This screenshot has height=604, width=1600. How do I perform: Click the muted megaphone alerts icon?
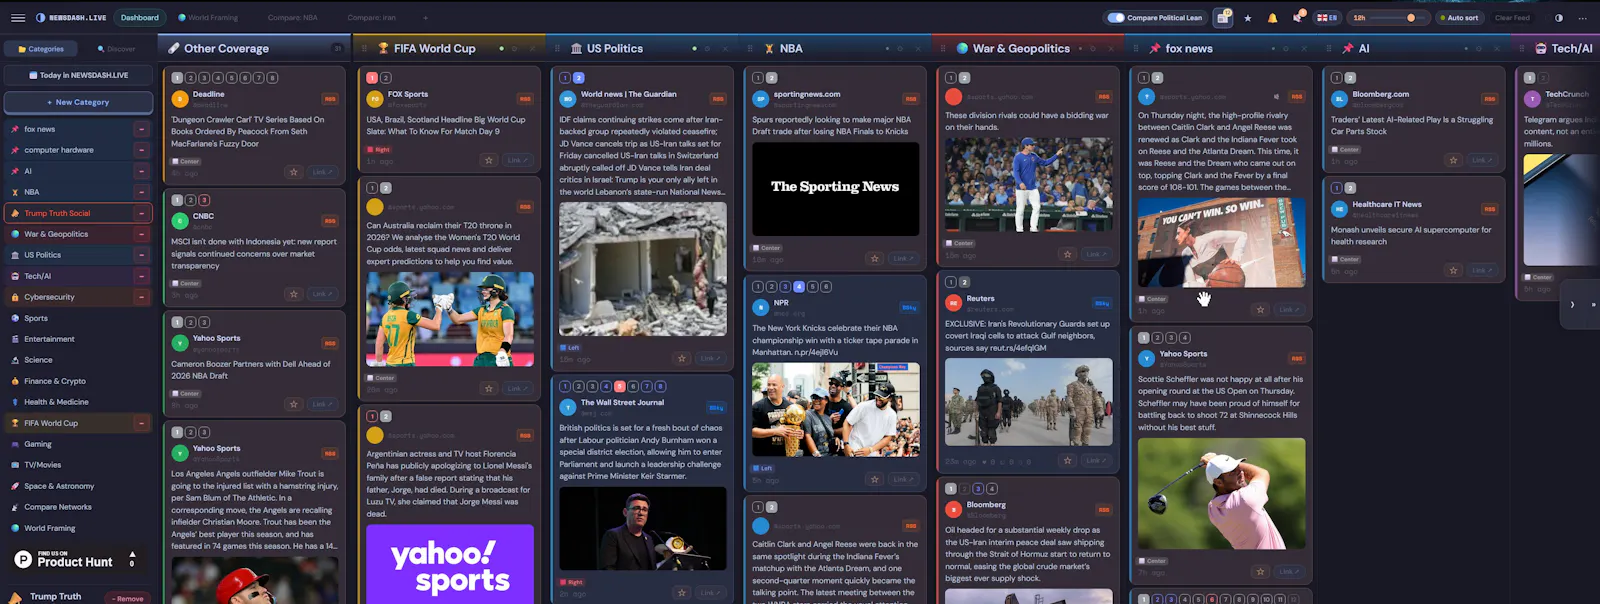(x=1297, y=17)
